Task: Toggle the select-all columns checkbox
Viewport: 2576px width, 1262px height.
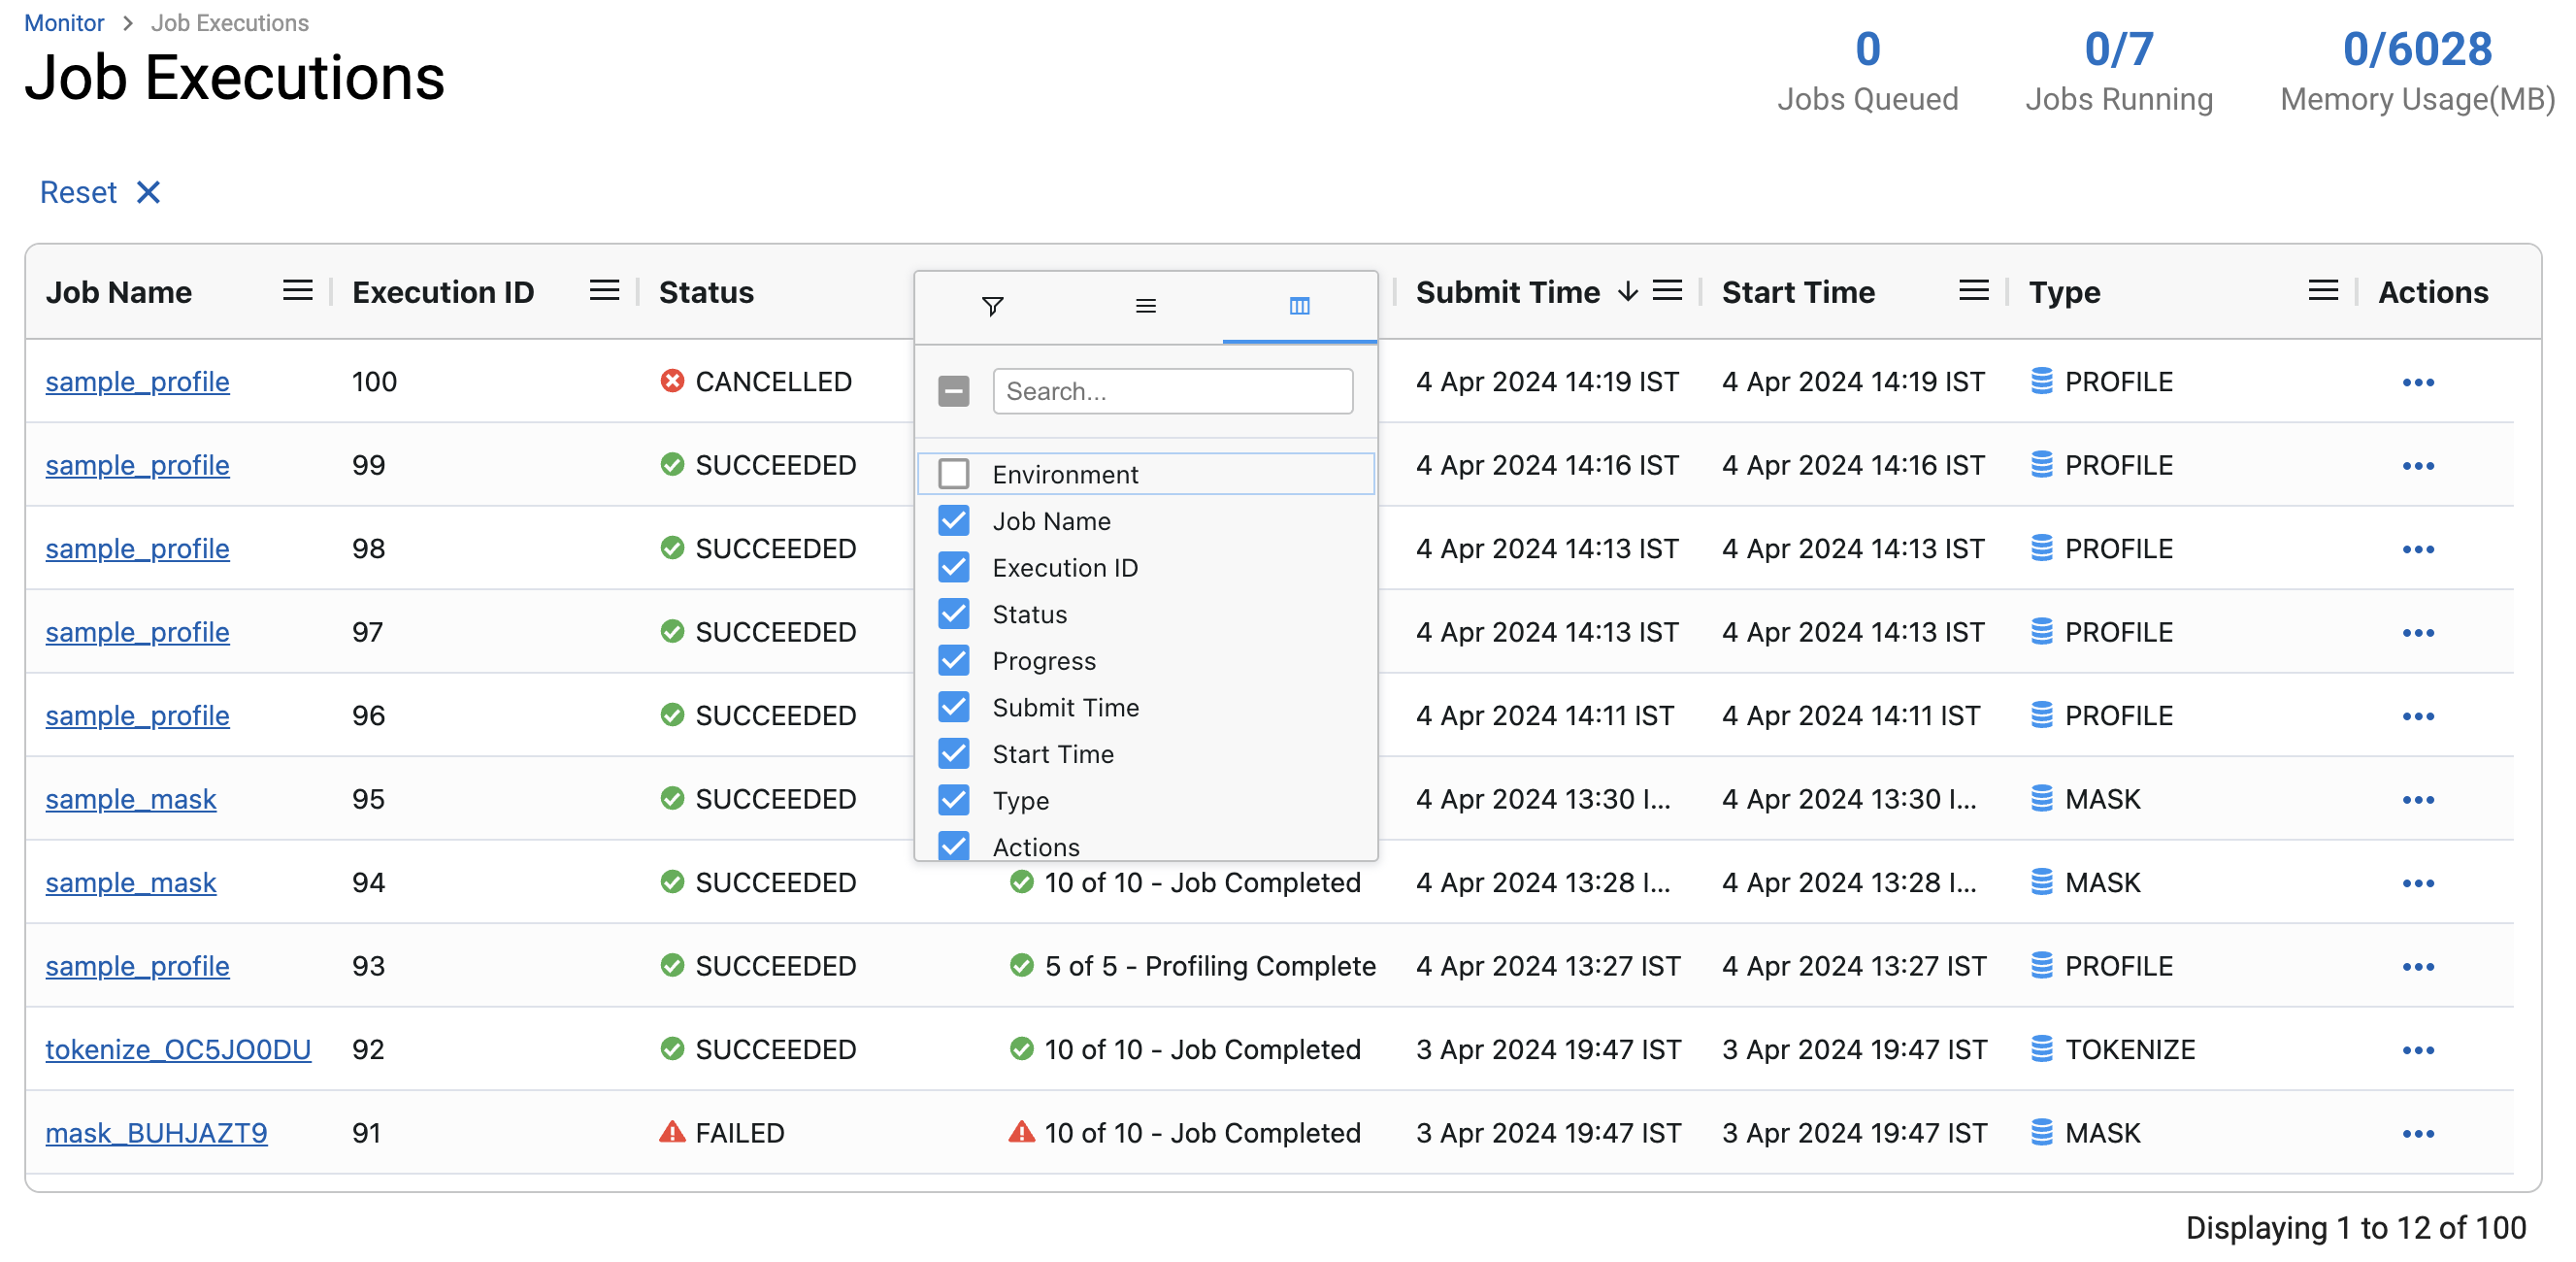Action: coord(954,391)
